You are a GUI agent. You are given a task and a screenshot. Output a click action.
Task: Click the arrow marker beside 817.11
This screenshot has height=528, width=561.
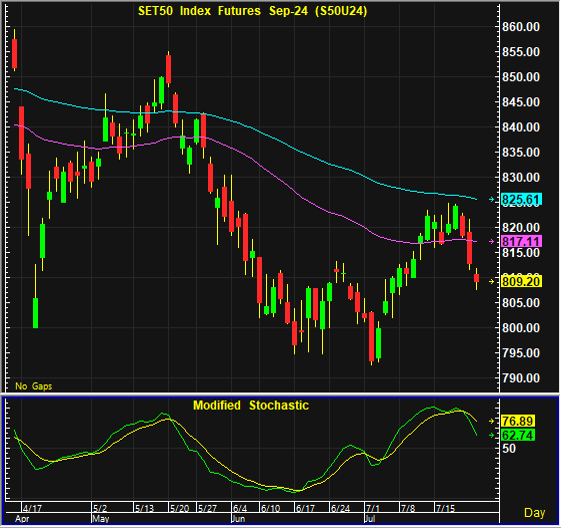tap(492, 241)
